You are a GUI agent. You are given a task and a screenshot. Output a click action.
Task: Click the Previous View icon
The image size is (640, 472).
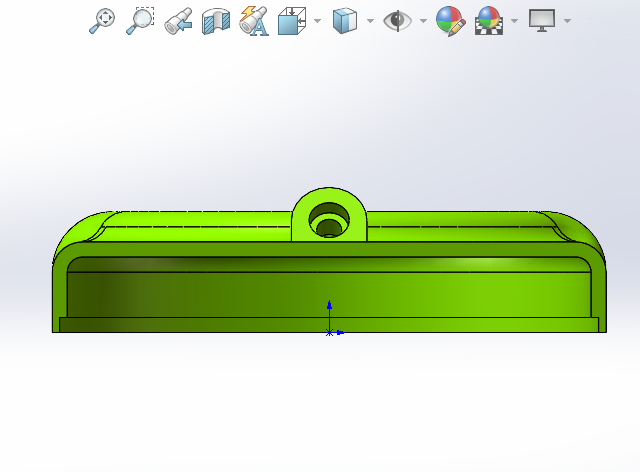[x=178, y=21]
